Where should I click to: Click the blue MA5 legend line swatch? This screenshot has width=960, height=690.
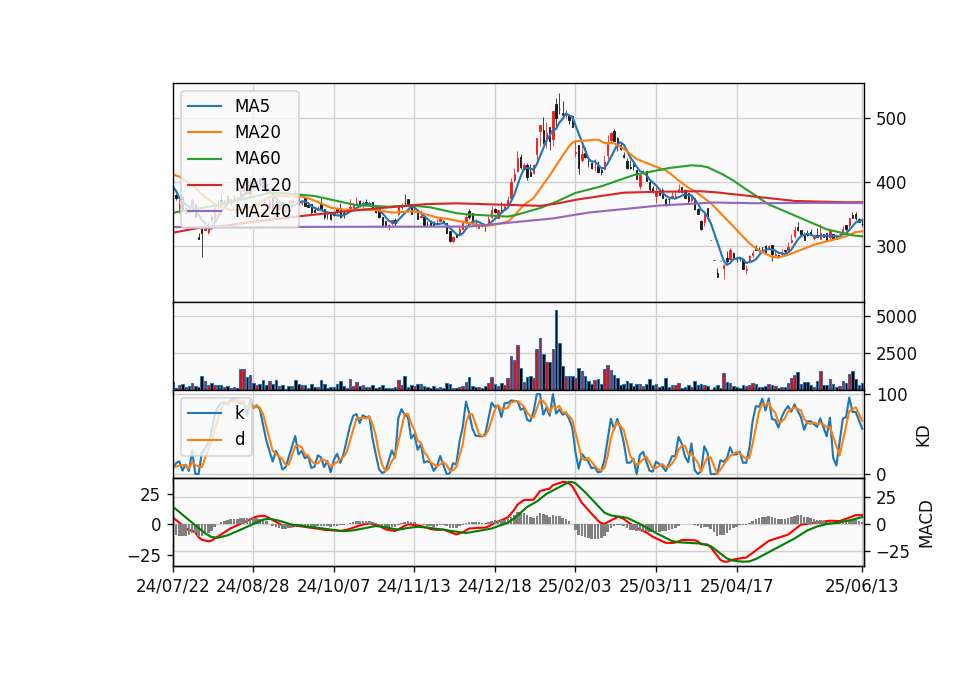coord(204,106)
